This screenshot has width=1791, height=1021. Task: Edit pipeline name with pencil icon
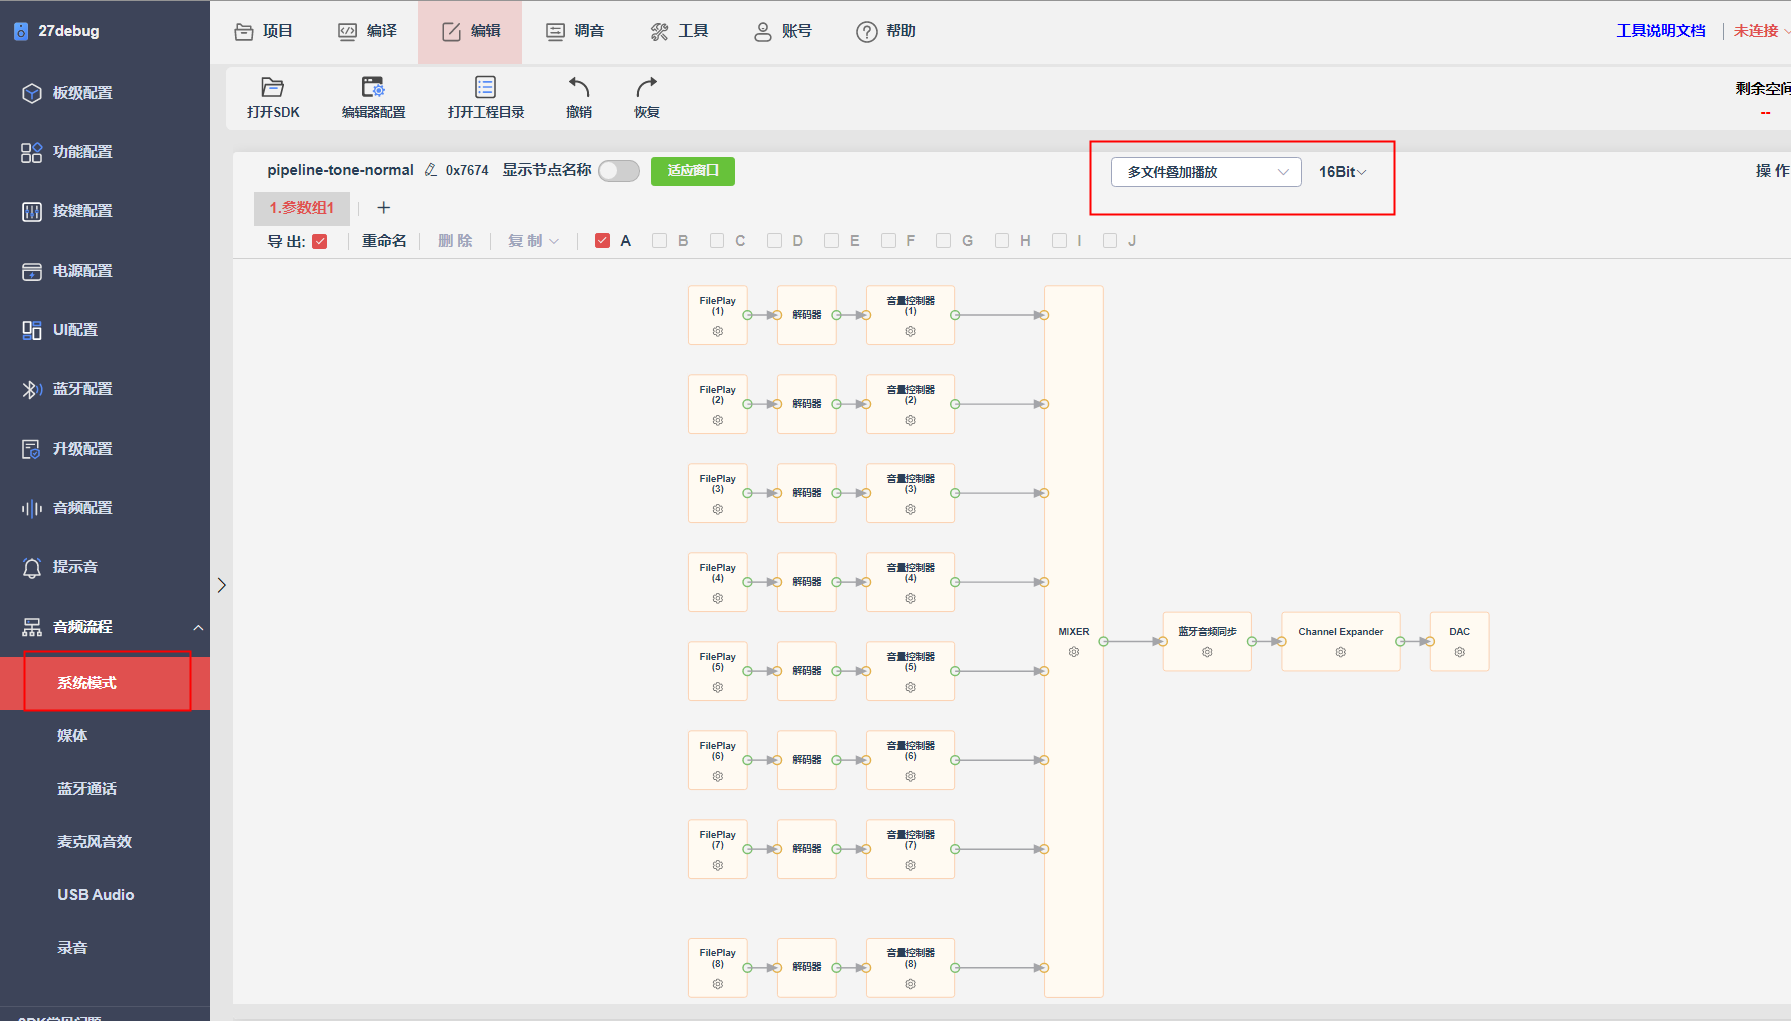tap(431, 170)
